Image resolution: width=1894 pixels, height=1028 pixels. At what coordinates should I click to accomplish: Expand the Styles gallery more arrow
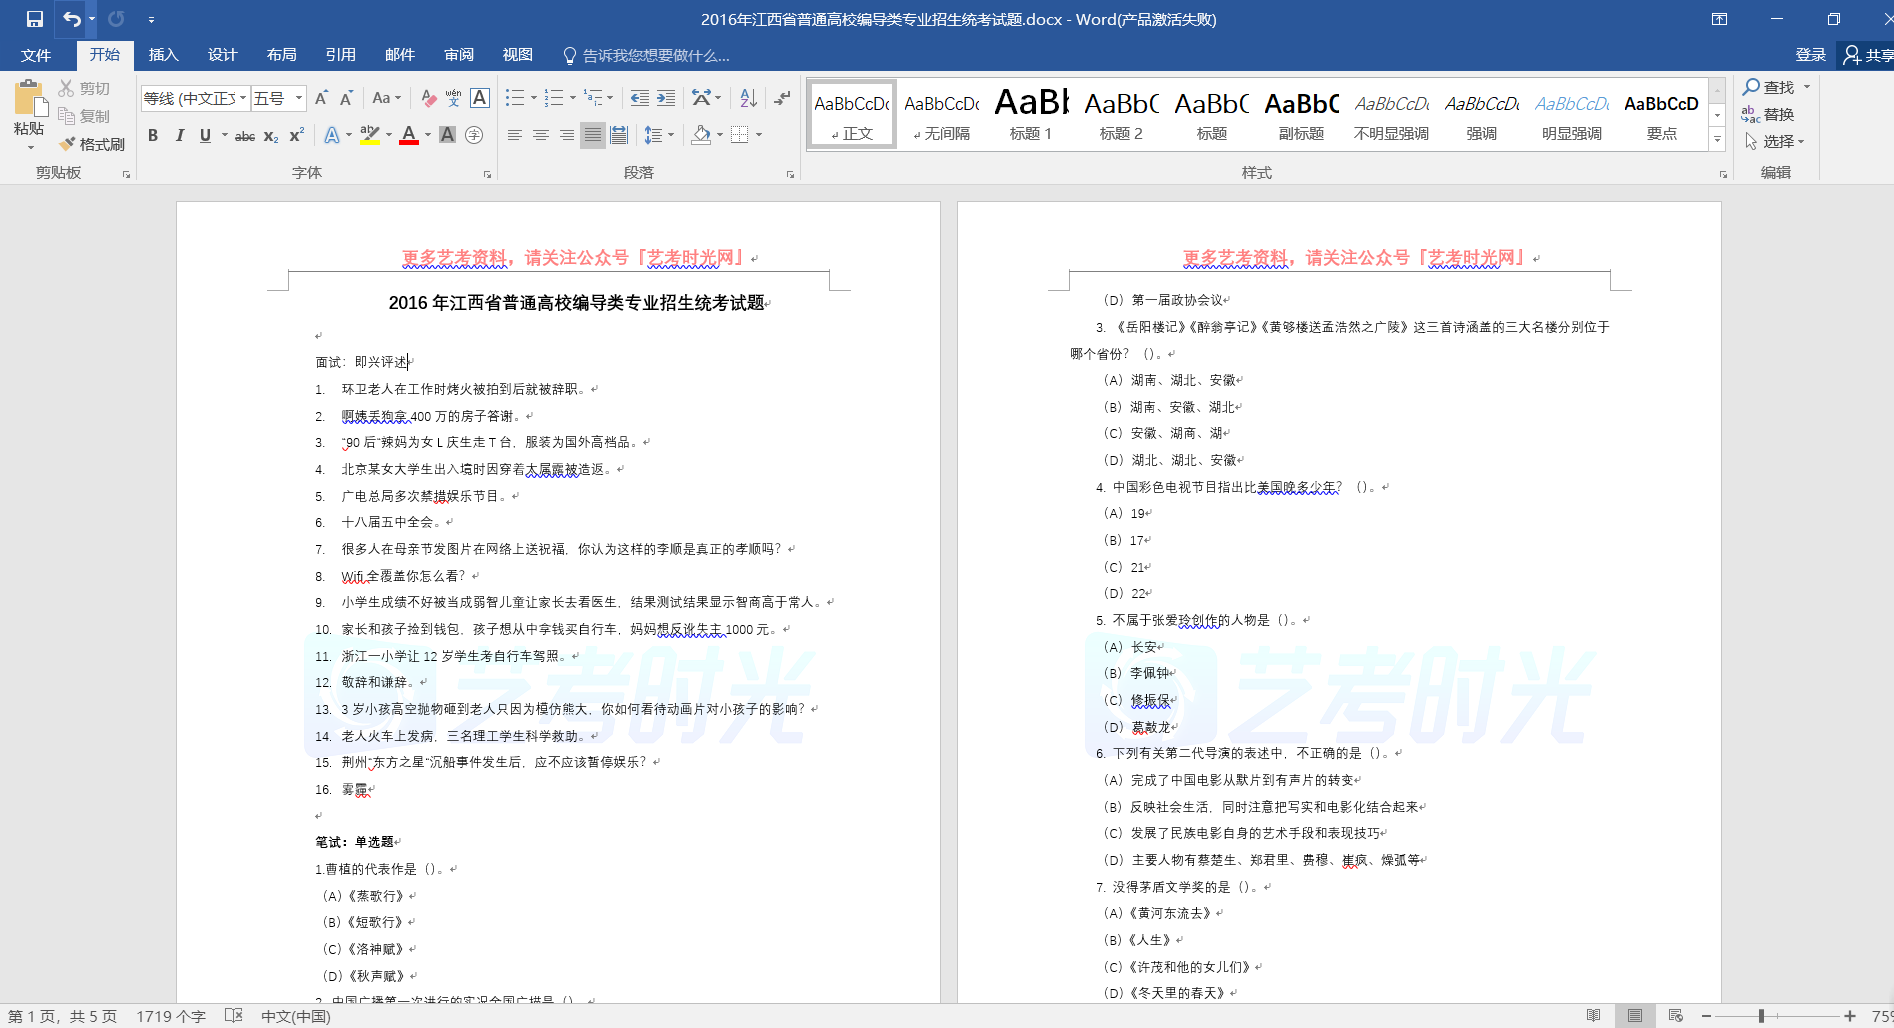pyautogui.click(x=1717, y=140)
